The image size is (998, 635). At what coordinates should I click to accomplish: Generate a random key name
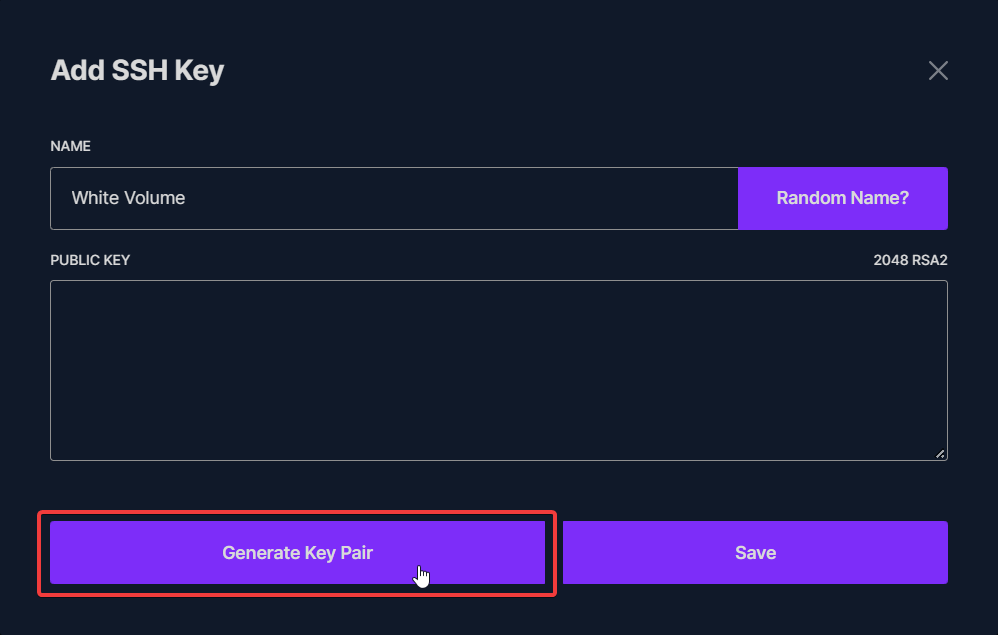842,198
